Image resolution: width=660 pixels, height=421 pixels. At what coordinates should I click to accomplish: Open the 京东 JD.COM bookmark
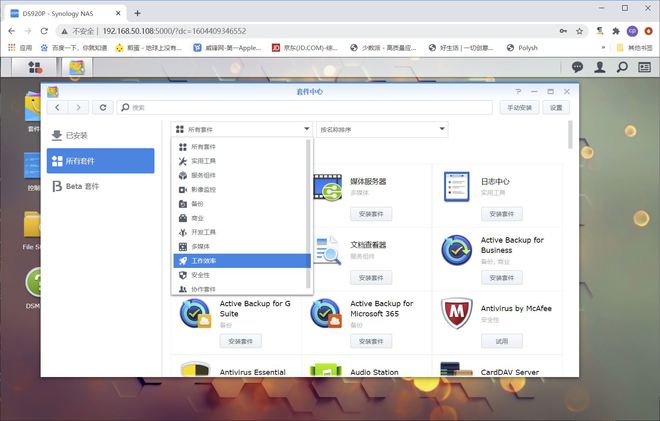click(x=305, y=48)
